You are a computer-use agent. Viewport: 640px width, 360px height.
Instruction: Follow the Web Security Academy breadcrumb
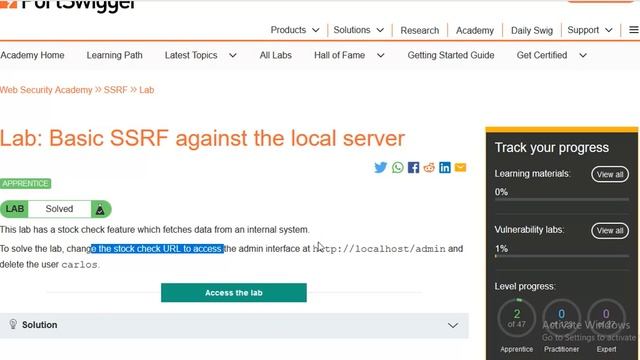pyautogui.click(x=46, y=90)
